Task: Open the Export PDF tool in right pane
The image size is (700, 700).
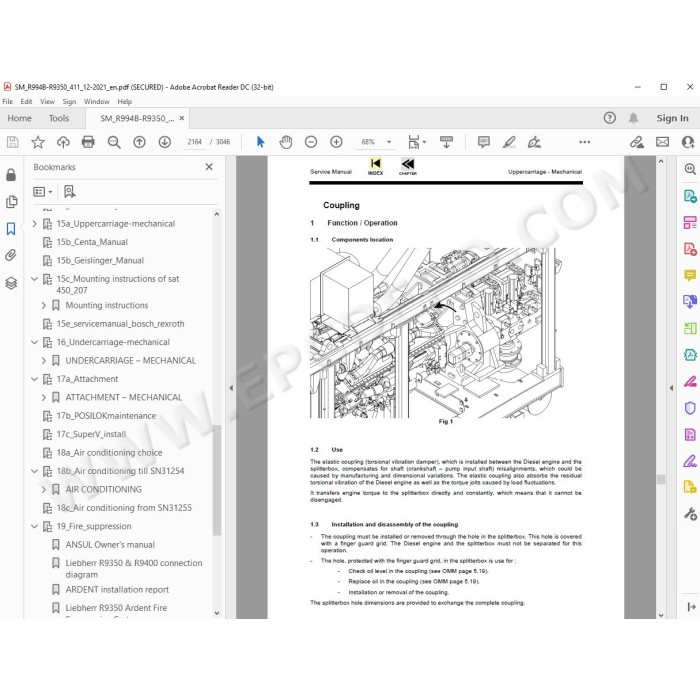Action: click(x=690, y=196)
